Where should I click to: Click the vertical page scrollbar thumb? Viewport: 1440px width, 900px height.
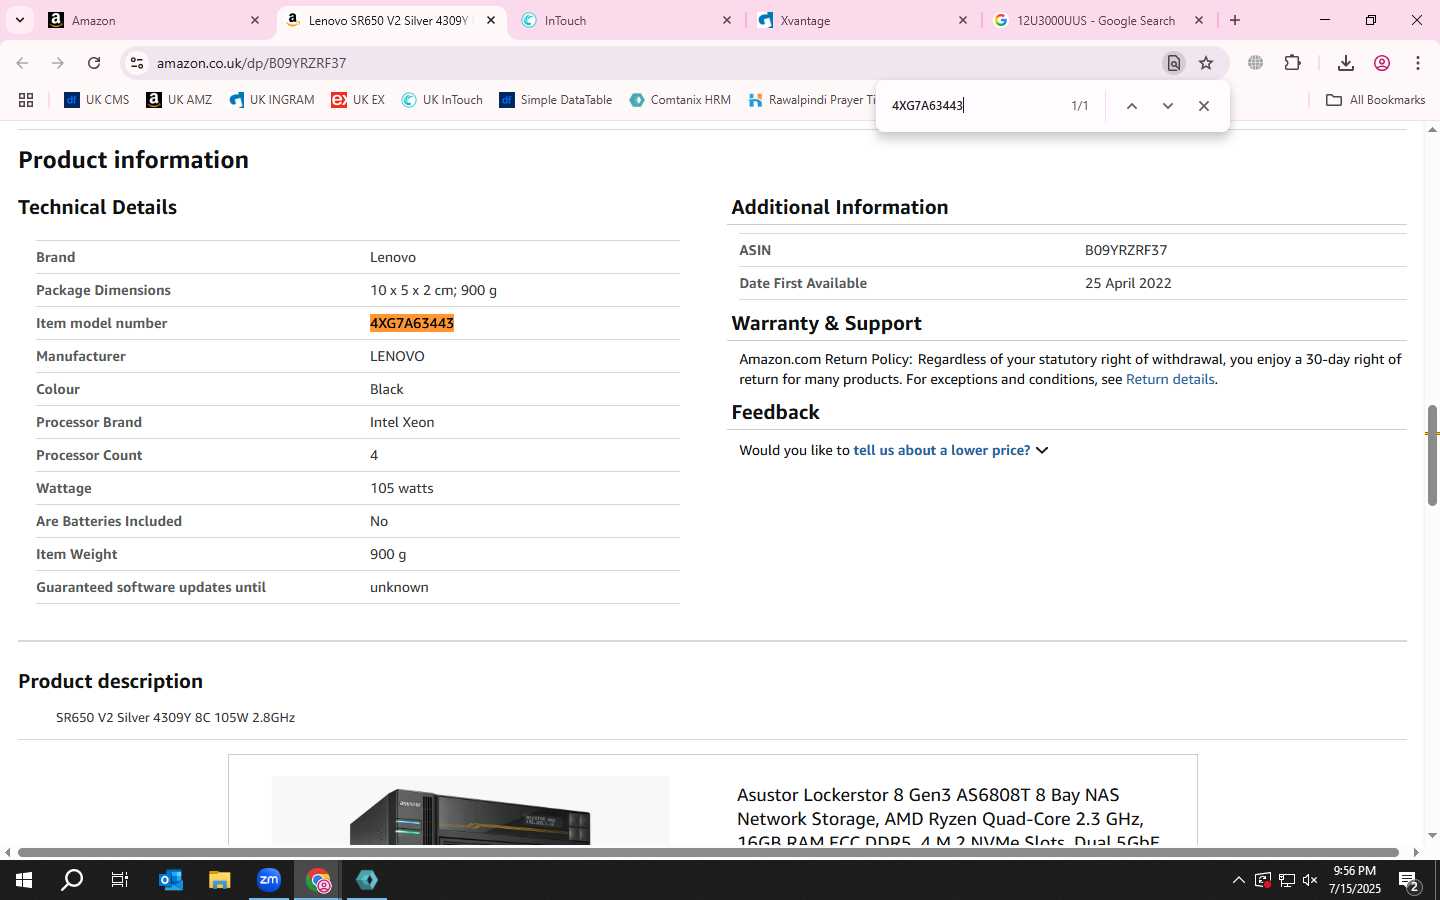[x=1432, y=455]
